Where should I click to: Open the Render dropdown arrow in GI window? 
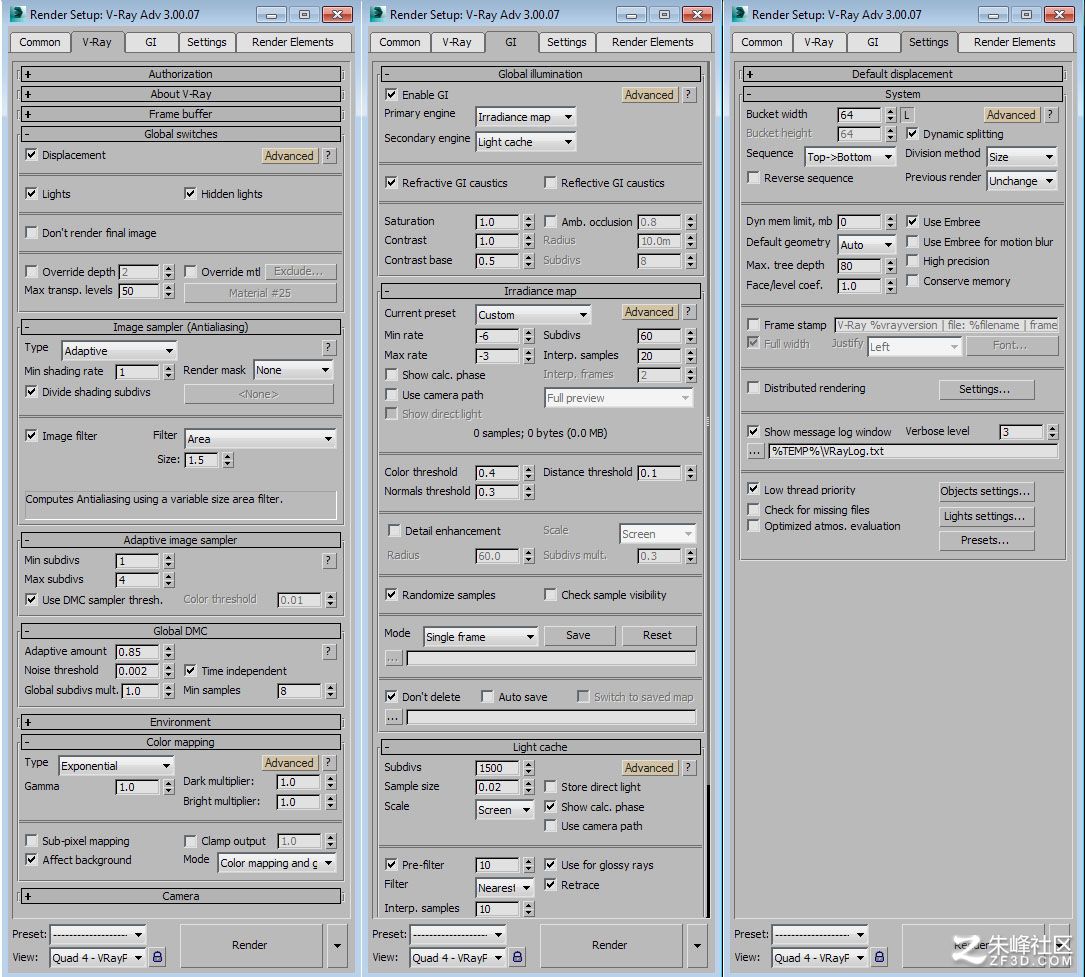tap(697, 945)
